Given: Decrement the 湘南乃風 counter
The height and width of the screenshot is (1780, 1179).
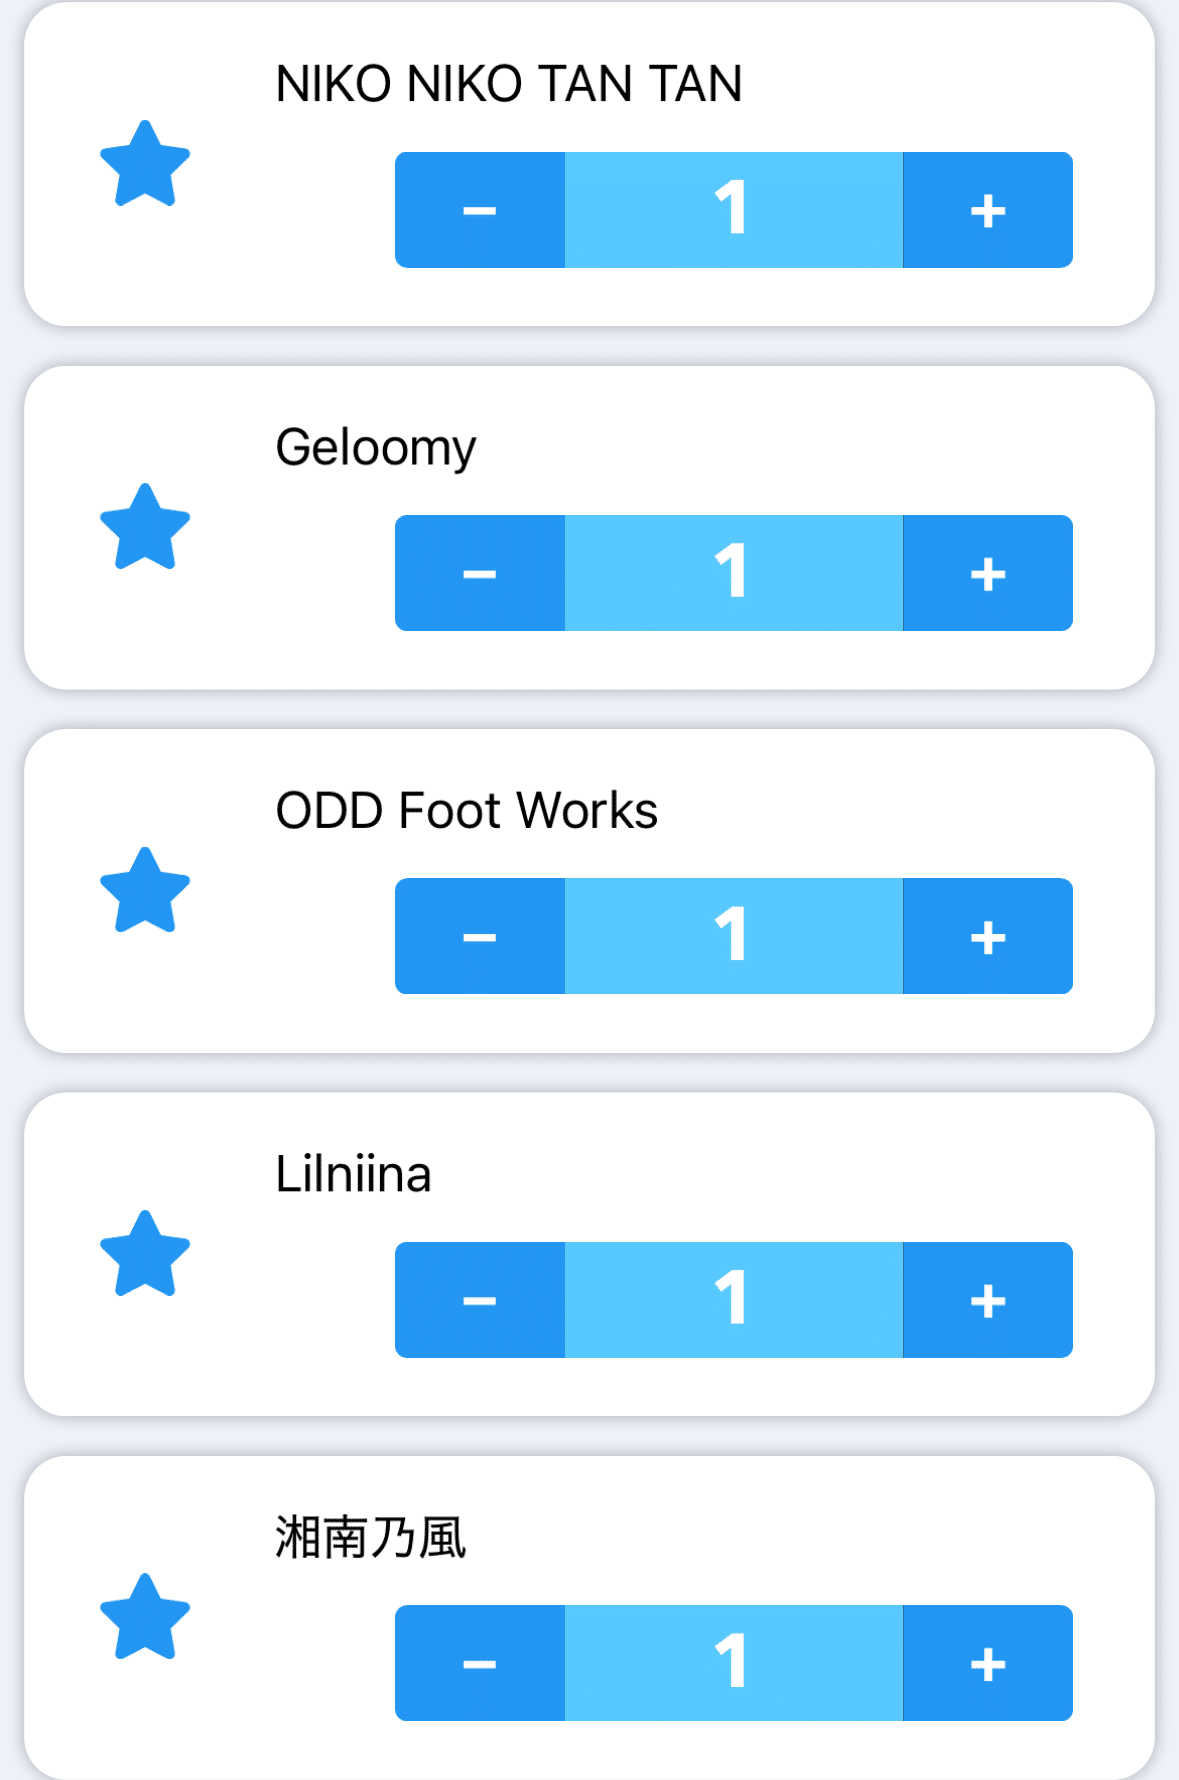Looking at the screenshot, I should 480,1663.
